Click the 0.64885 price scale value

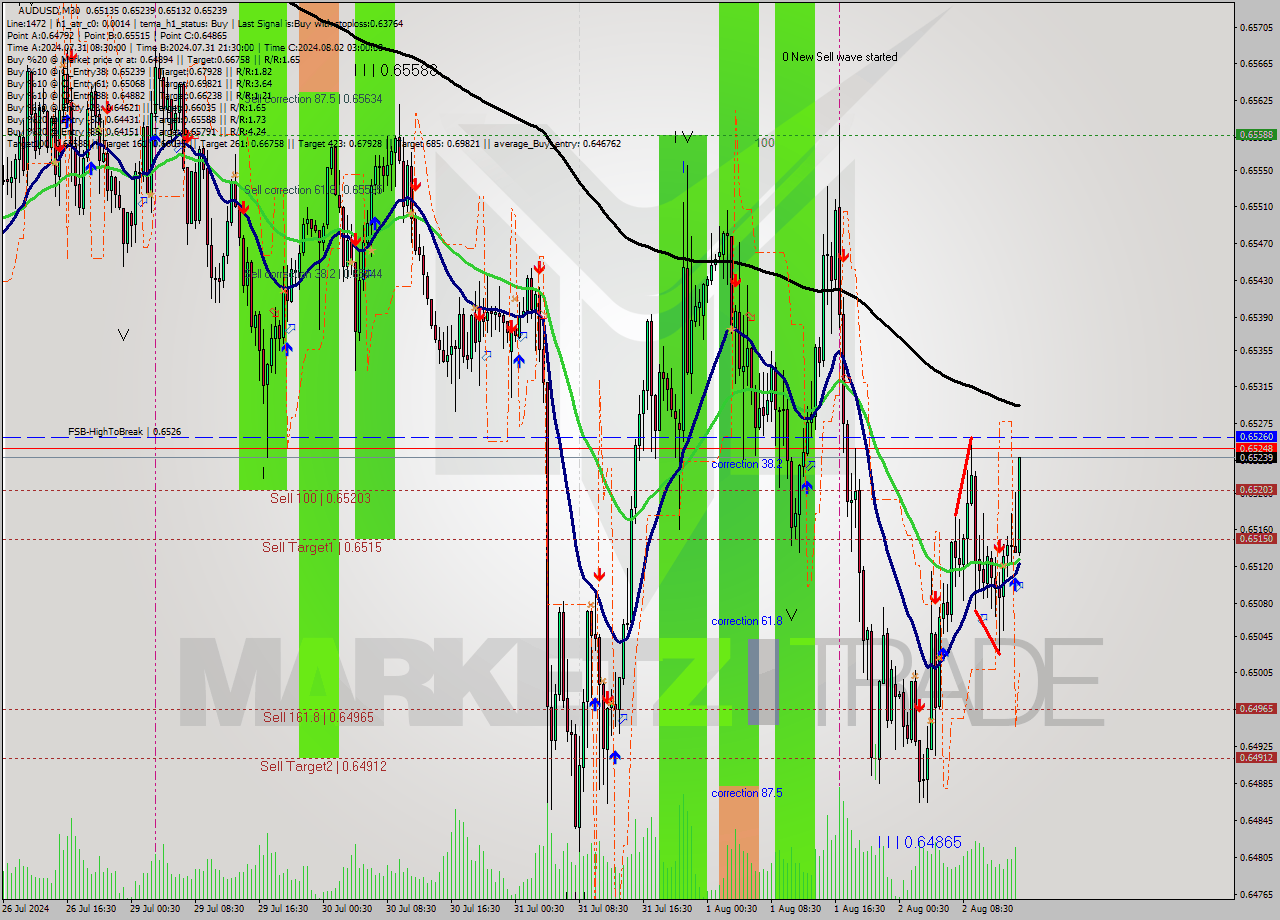pos(1256,783)
